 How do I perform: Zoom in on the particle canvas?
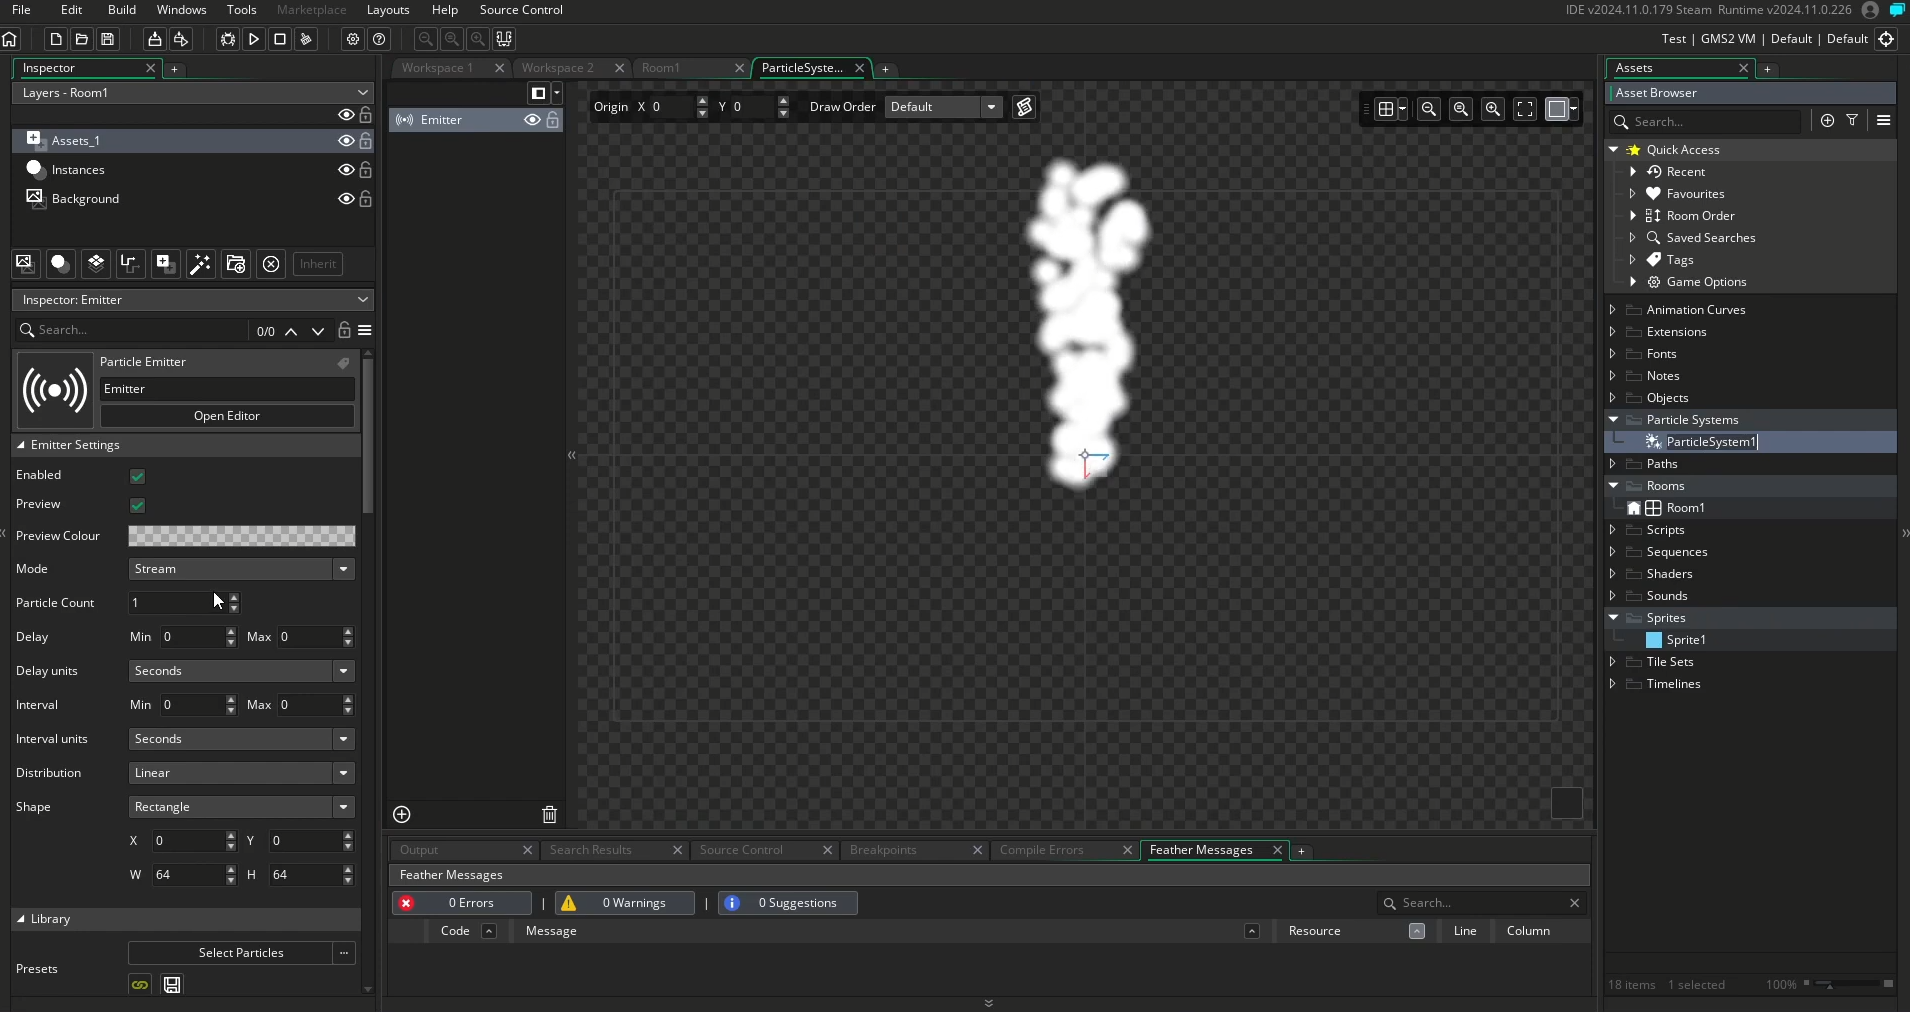1493,109
